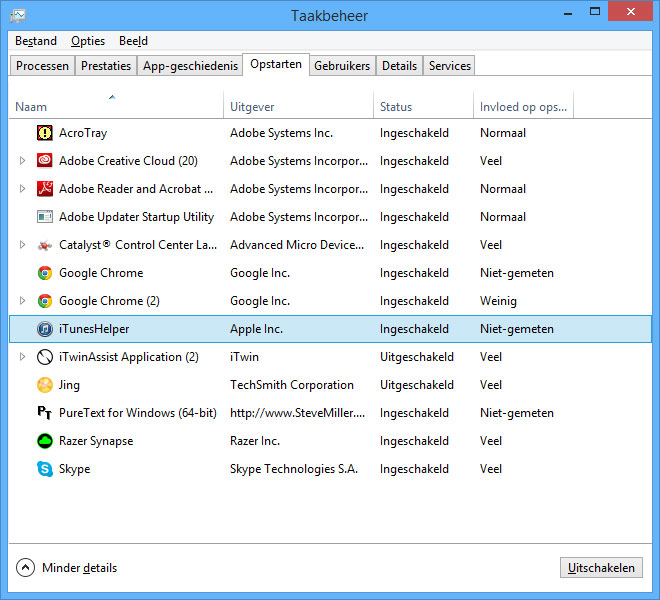Switch to the Prestaties tab

coord(106,66)
